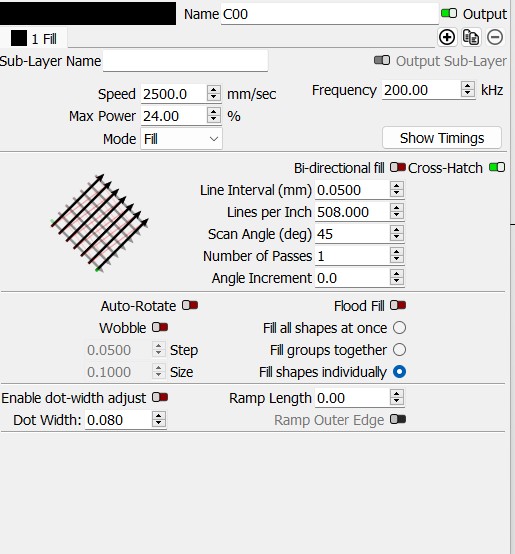The width and height of the screenshot is (515, 554).
Task: Select Fill all shapes at once
Action: point(399,328)
